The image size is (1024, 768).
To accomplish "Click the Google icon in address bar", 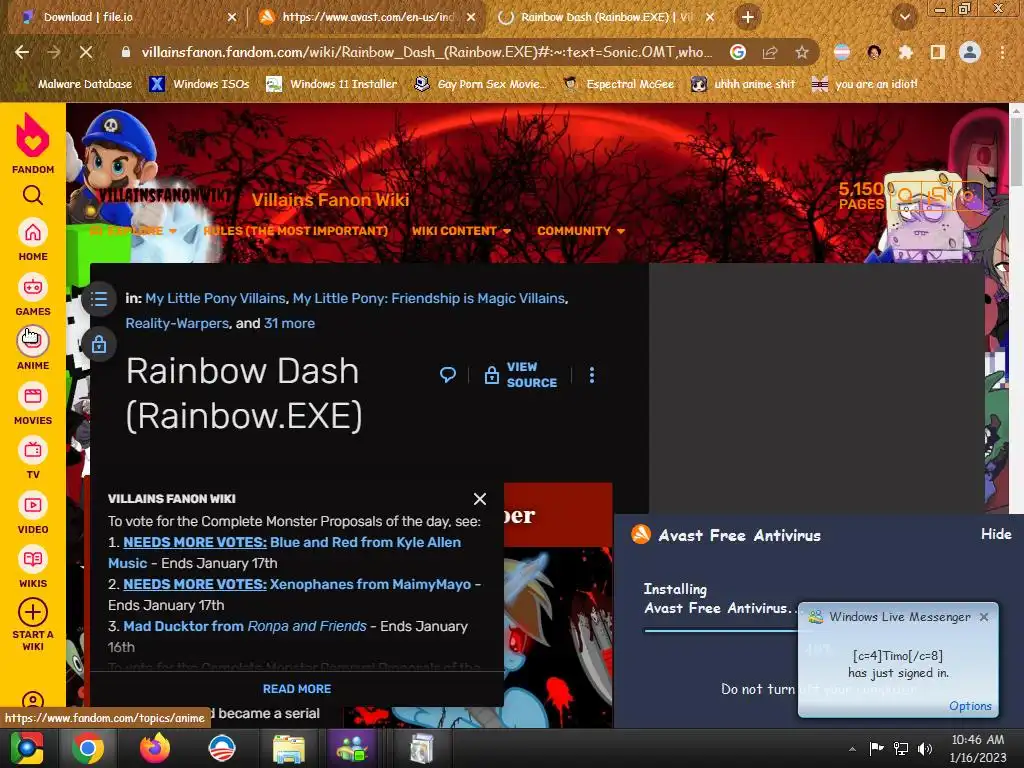I will (738, 52).
